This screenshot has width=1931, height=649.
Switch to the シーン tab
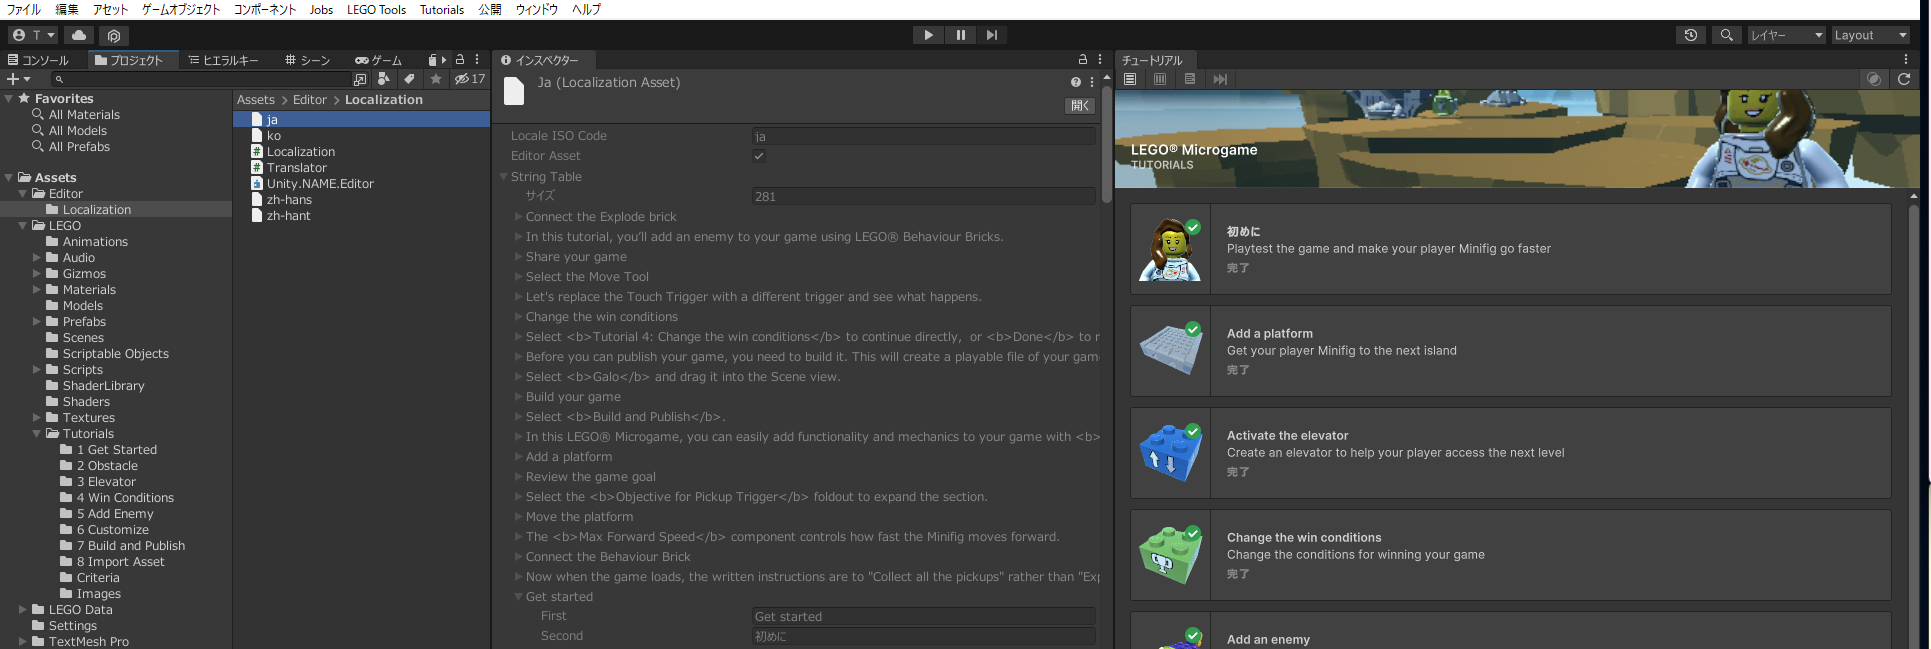pyautogui.click(x=308, y=60)
